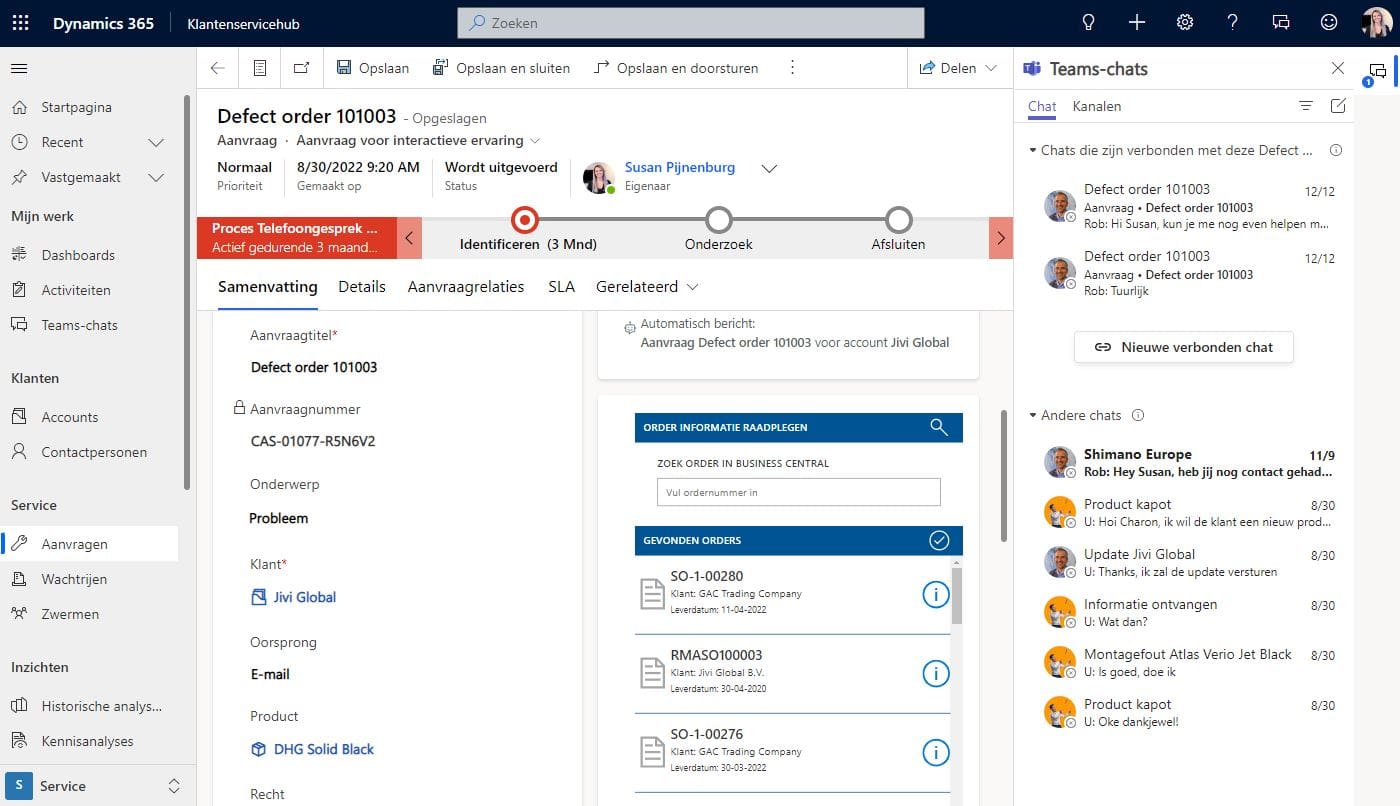The image size is (1400, 806).
Task: Expand header fields chevron beside Susan Pijnenburg
Action: click(769, 169)
